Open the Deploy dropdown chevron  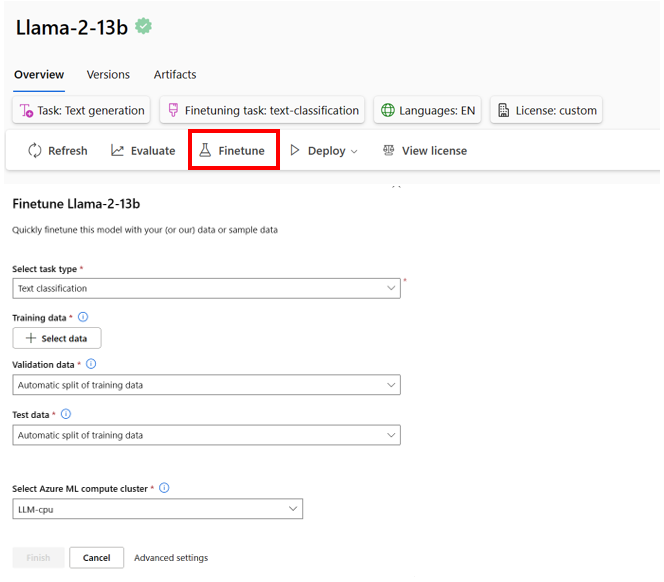click(354, 151)
